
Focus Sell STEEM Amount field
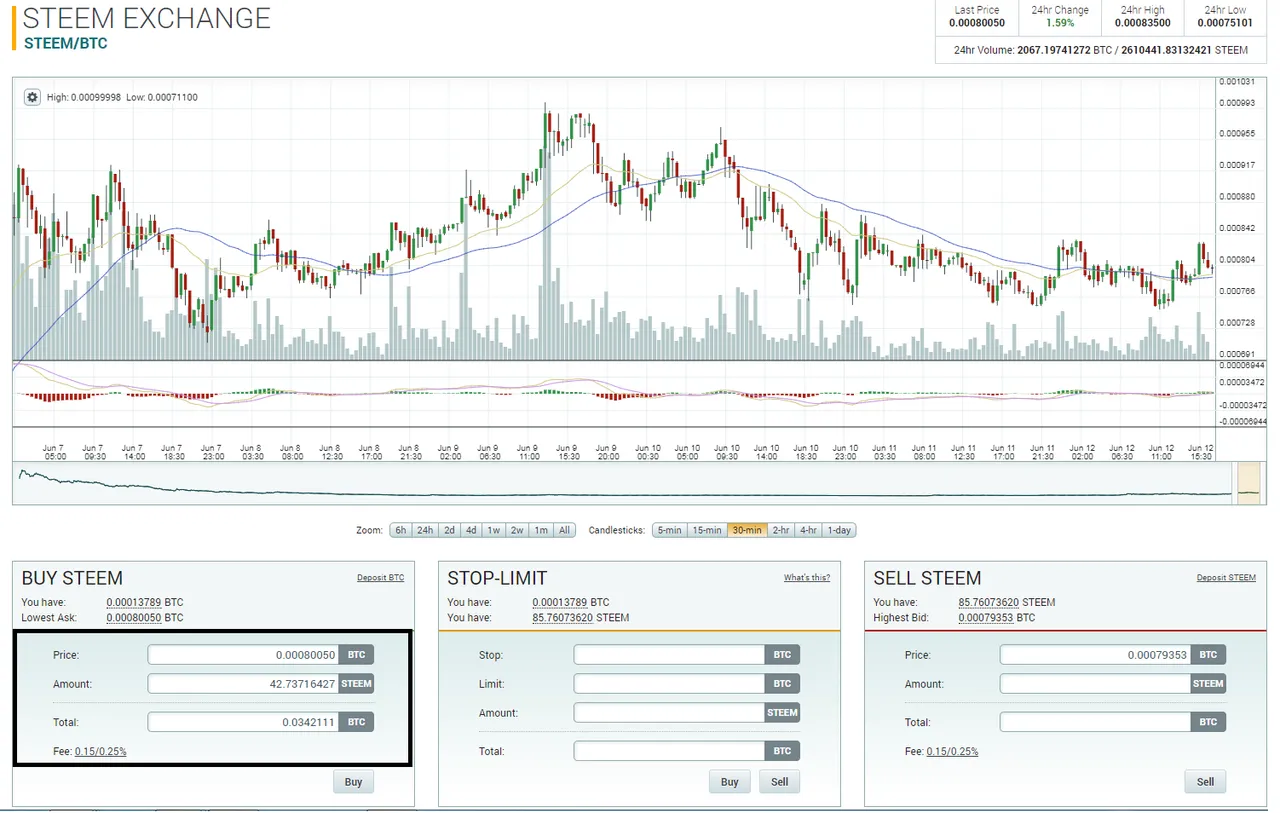click(1095, 684)
